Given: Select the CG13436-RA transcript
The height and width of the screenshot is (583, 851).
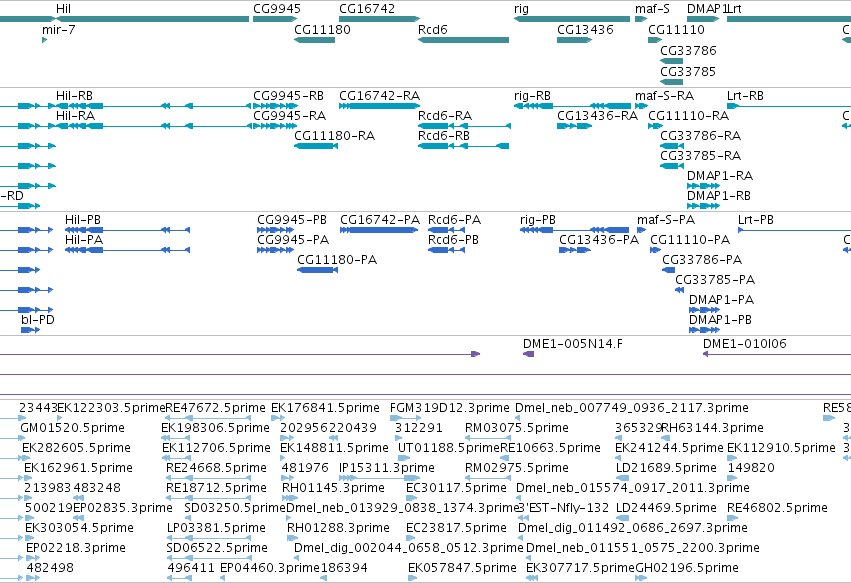Looking at the screenshot, I should click(574, 126).
